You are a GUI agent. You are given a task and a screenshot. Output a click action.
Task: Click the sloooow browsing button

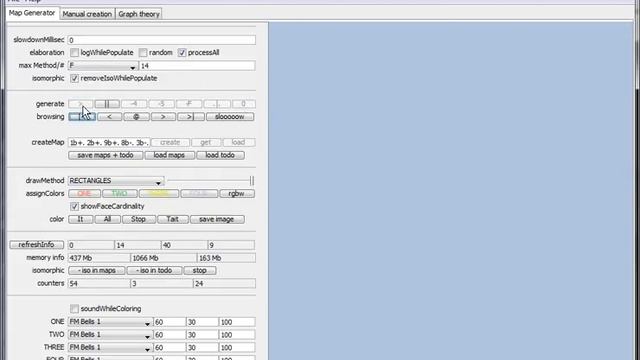[x=230, y=117]
